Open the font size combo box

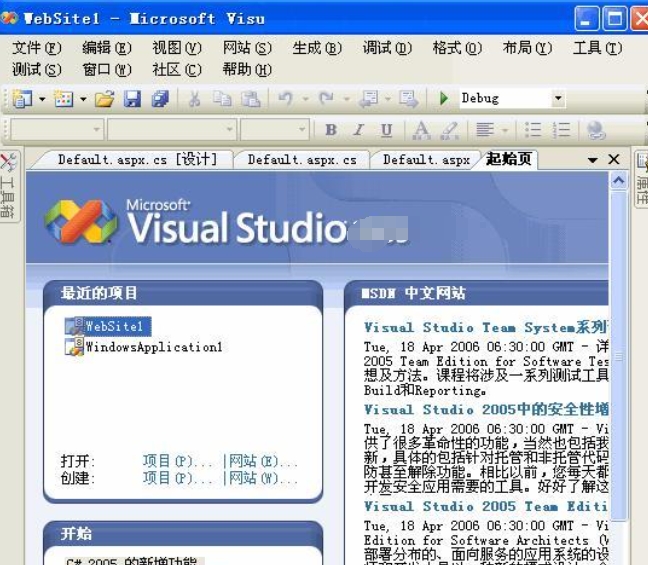coord(274,129)
